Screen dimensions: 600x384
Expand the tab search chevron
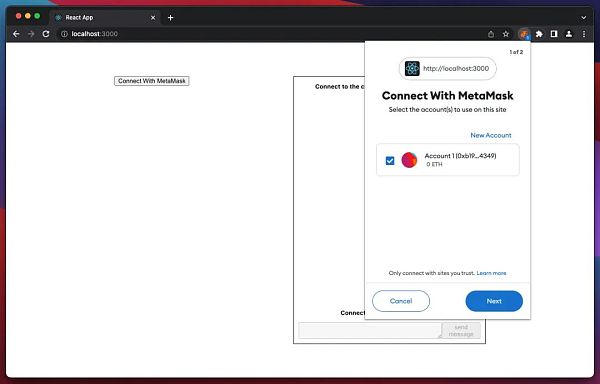click(584, 18)
